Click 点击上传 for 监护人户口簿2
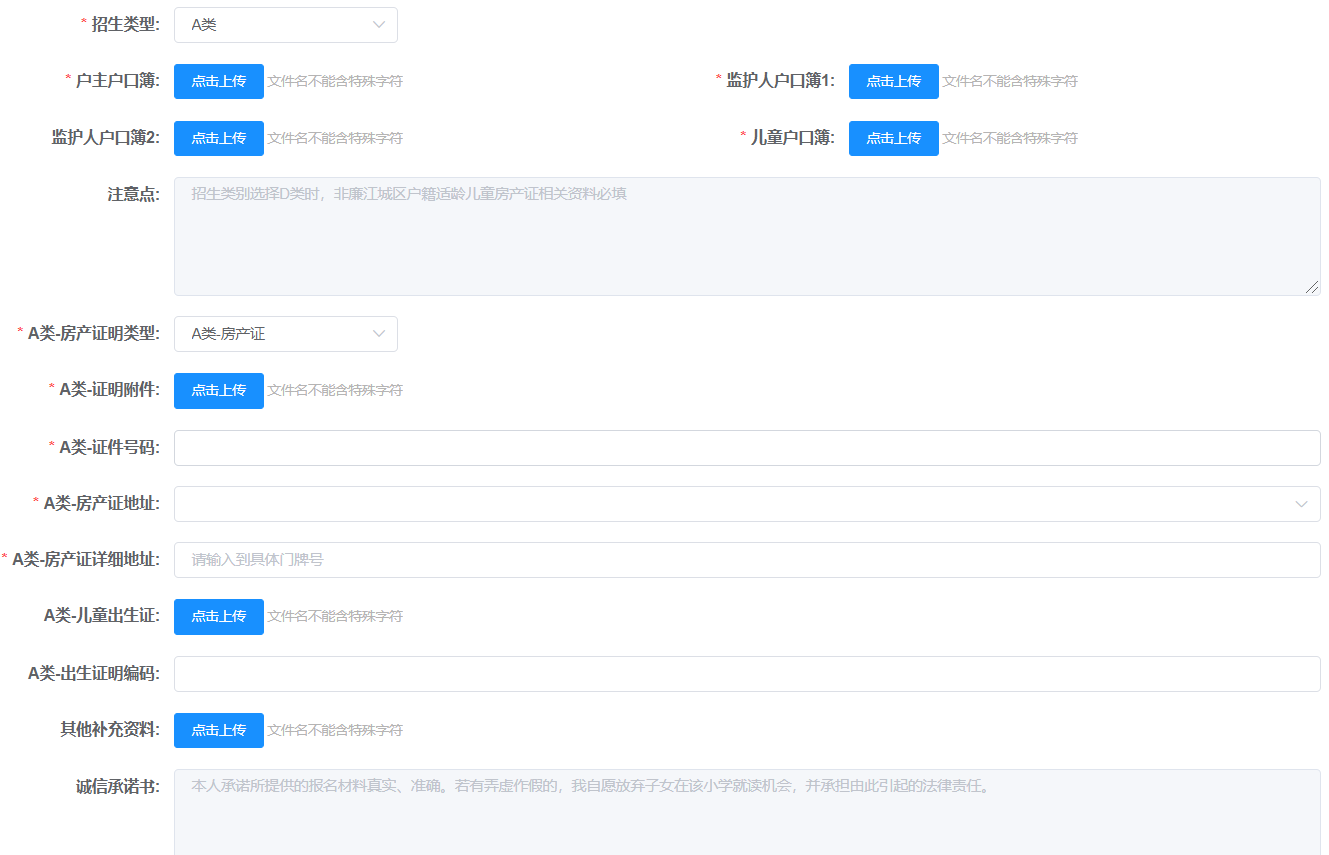Viewport: 1329px width, 855px height. [219, 138]
